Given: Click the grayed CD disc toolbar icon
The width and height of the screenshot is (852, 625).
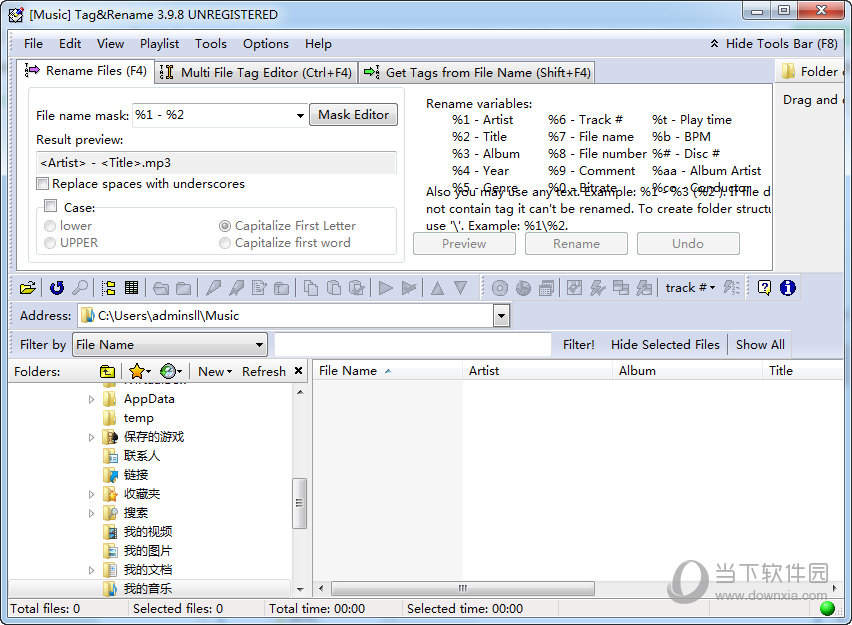Looking at the screenshot, I should click(499, 288).
